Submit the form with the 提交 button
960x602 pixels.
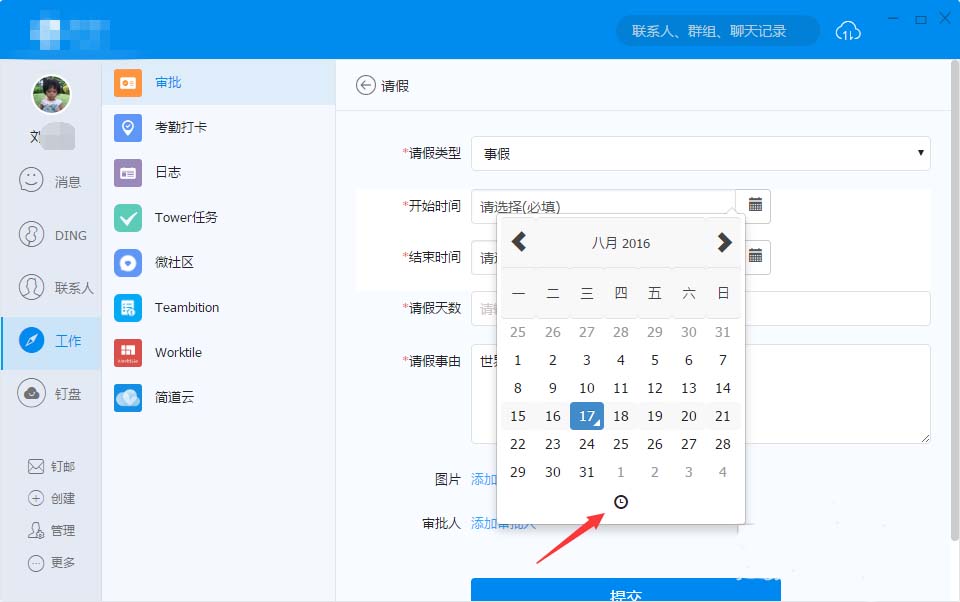click(624, 592)
